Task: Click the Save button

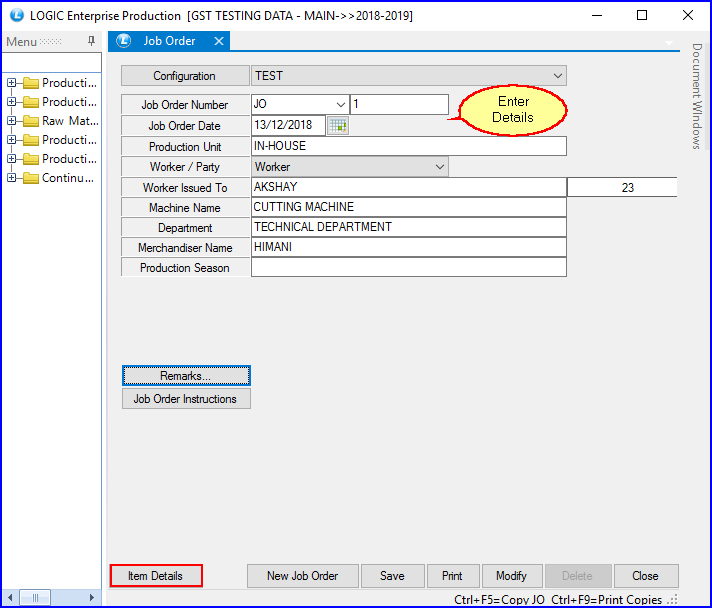Action: (392, 576)
